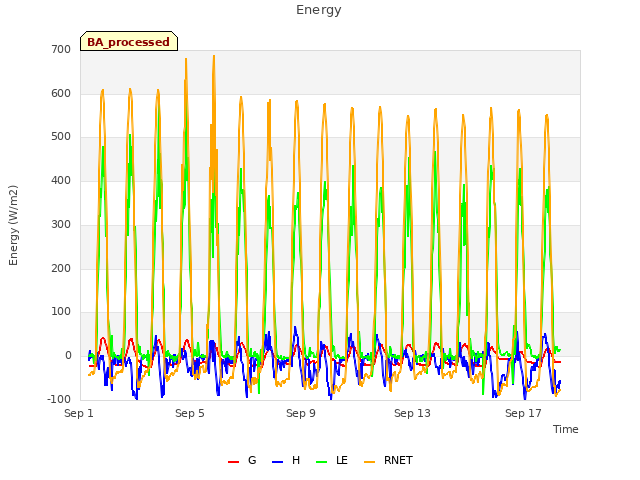Click the orange RNET legend swatch
The height and width of the screenshot is (480, 640).
pos(369,462)
